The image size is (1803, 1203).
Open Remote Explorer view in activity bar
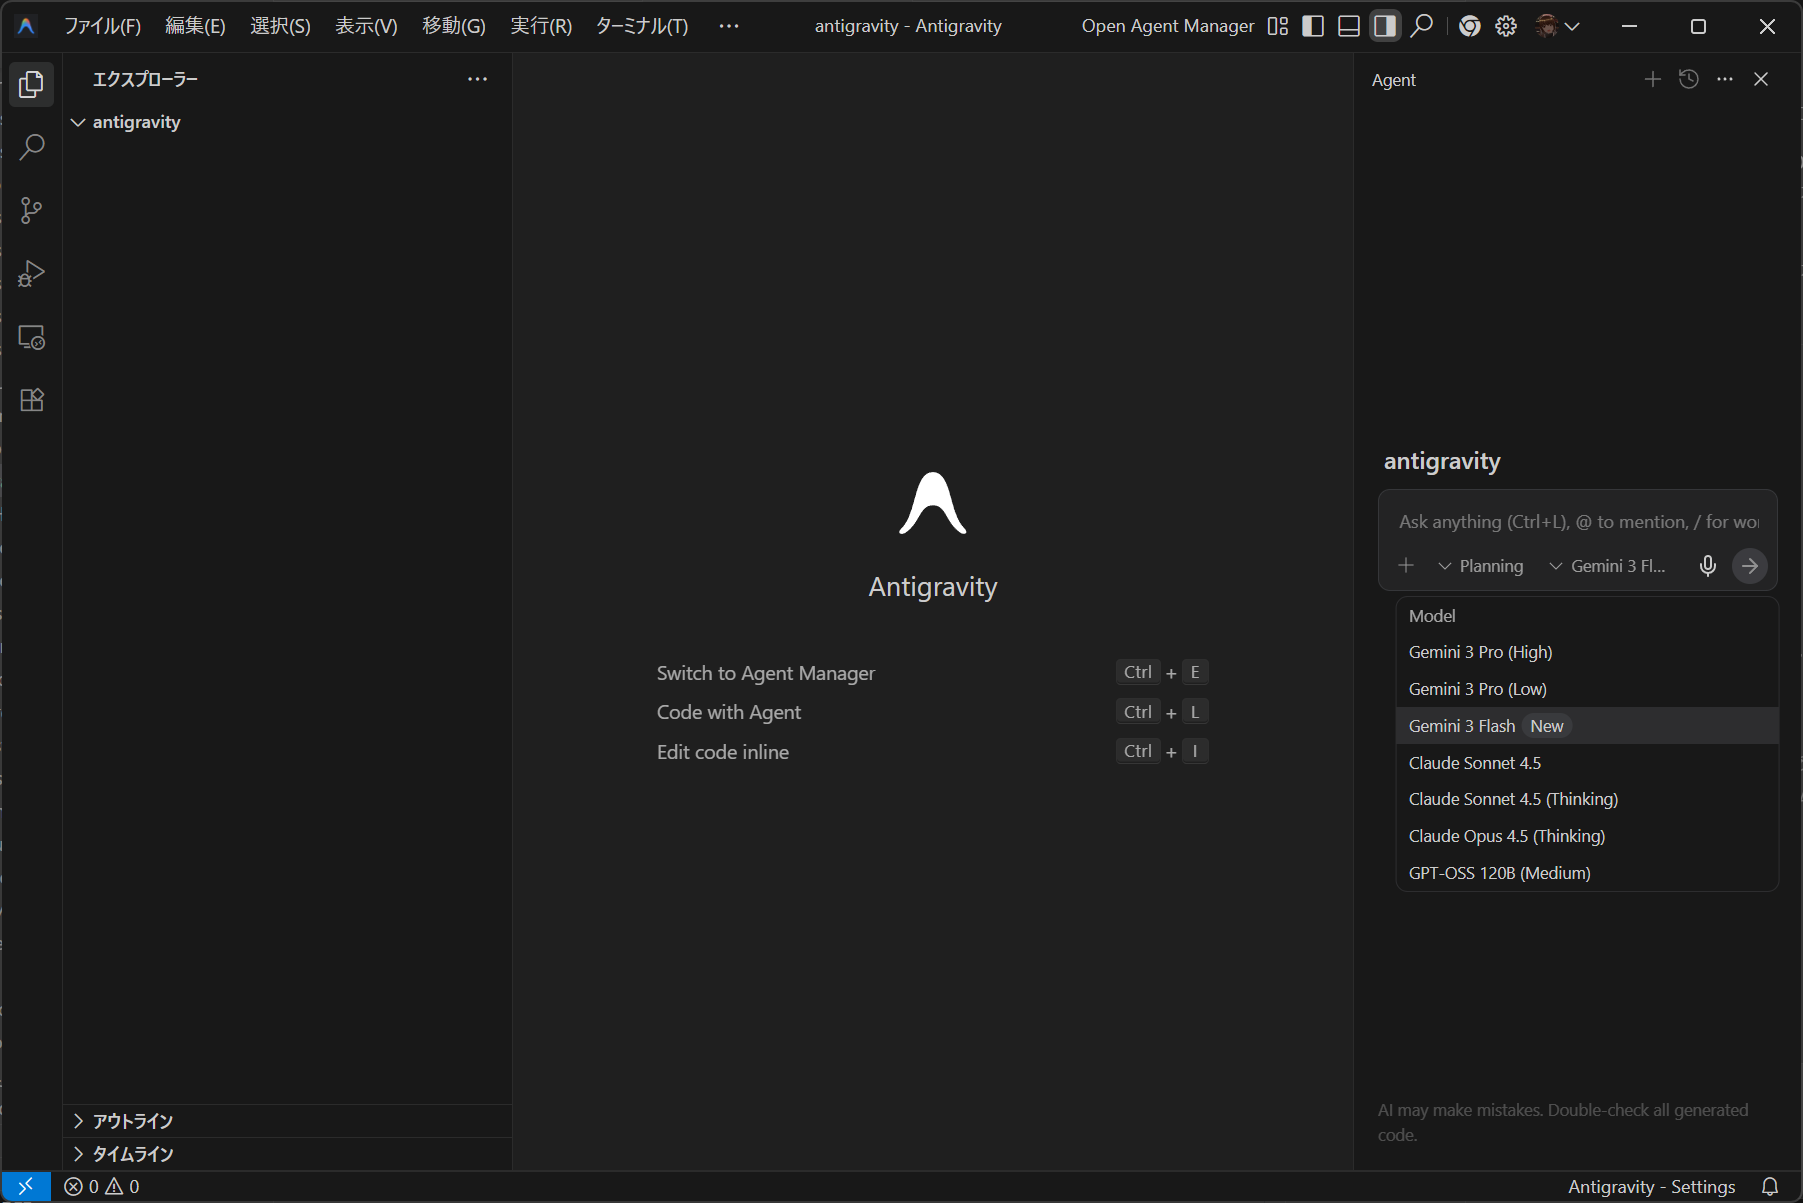(x=32, y=337)
